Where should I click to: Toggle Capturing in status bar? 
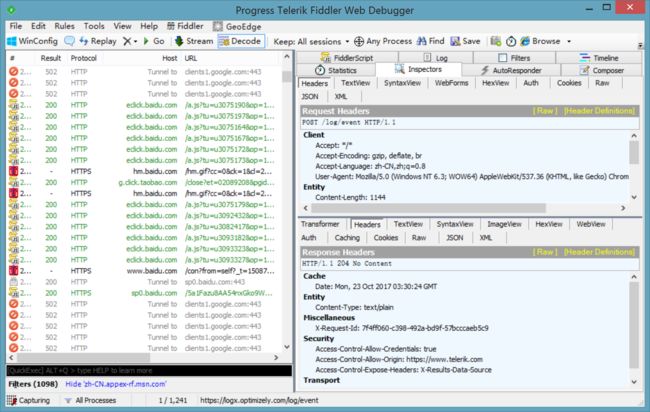(x=29, y=400)
